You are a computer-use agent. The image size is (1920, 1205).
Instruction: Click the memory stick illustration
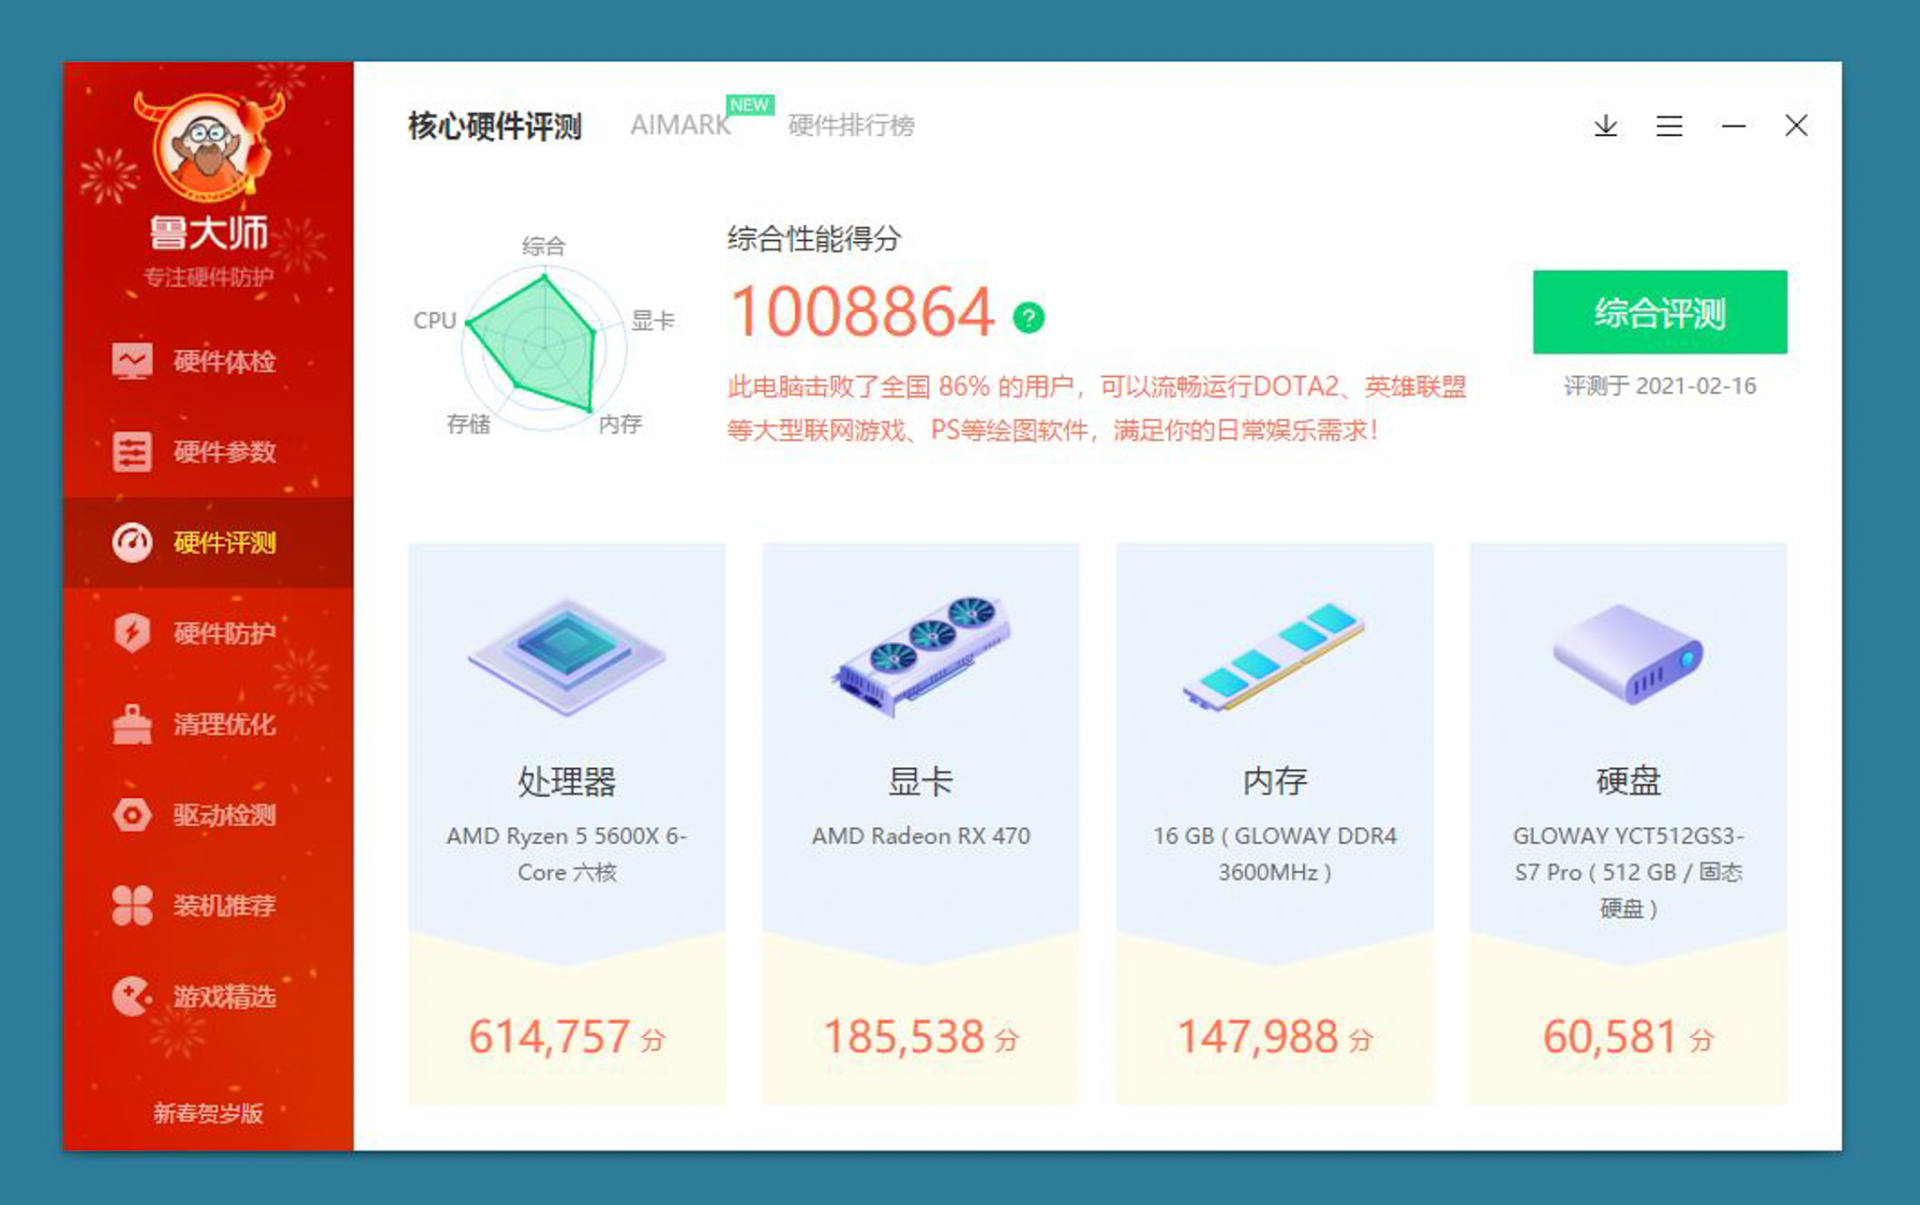(x=1274, y=656)
